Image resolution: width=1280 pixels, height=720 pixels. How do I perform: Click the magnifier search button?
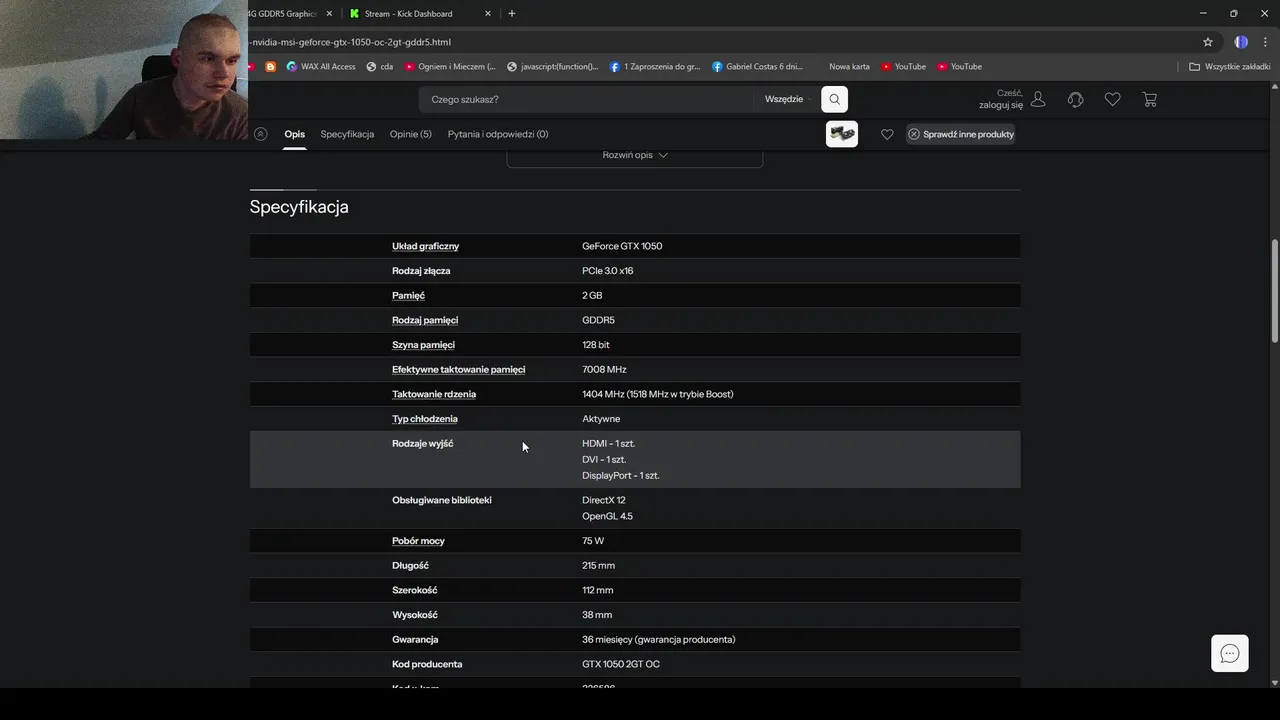[834, 99]
